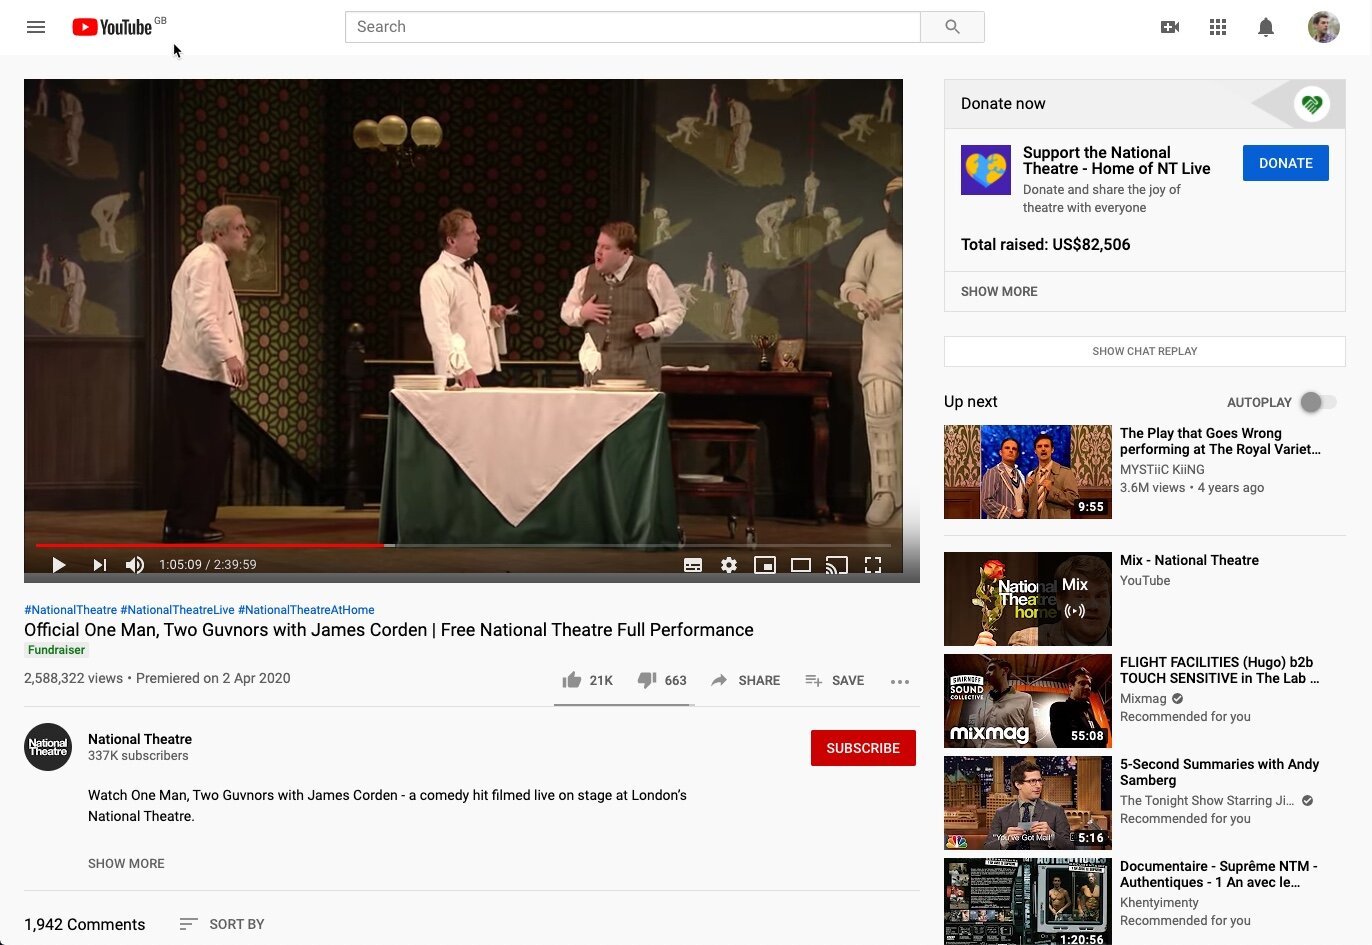Open the create video camera icon
Screen dimensions: 1372x945
[x=1170, y=27]
